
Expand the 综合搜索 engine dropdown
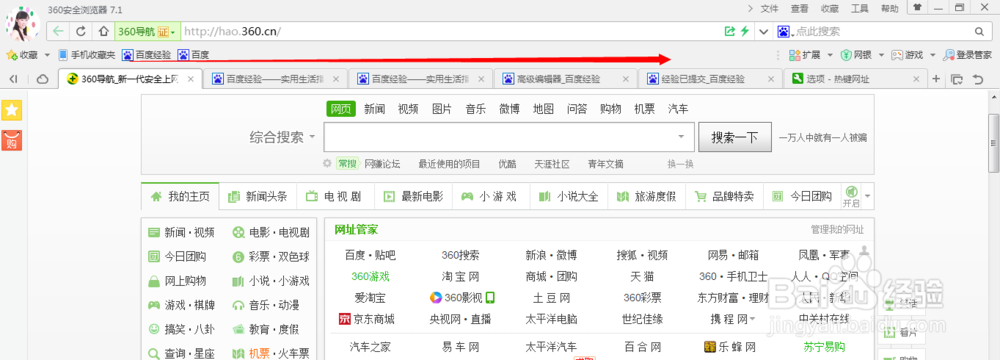283,137
